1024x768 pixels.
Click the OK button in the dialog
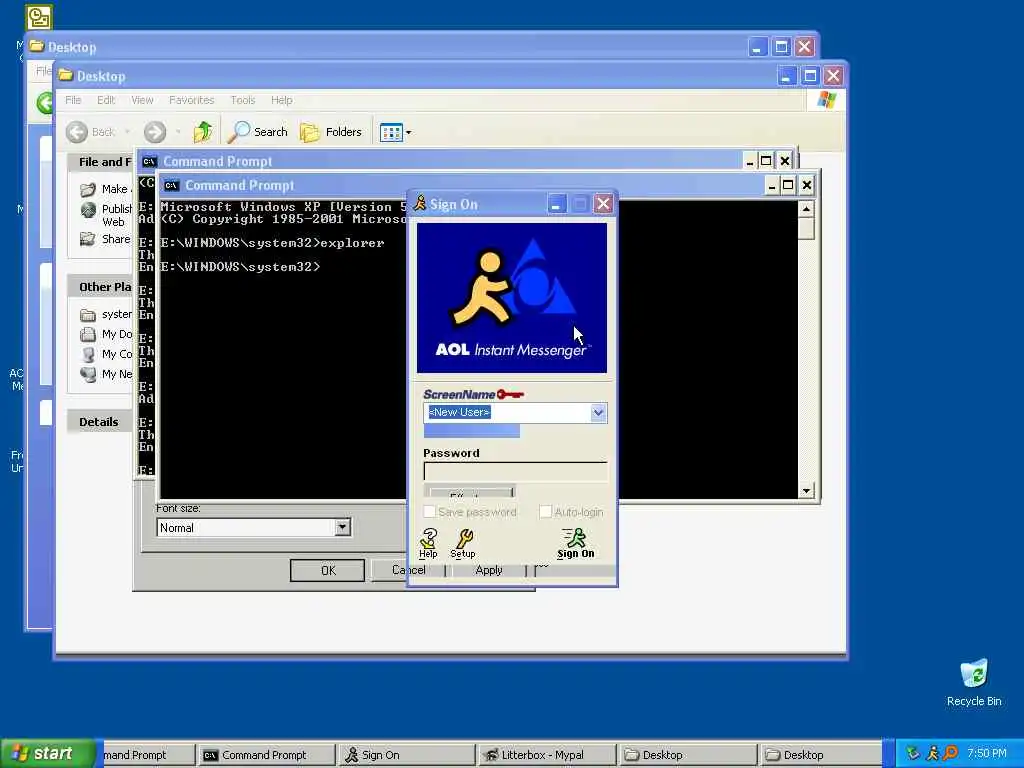click(x=328, y=570)
